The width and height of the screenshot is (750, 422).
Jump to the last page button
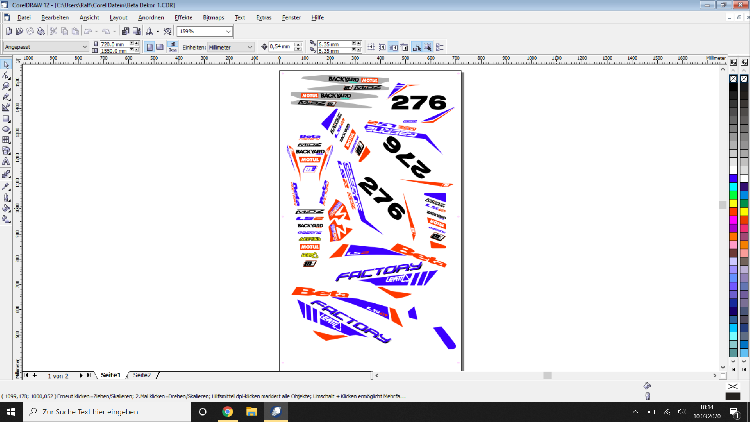click(88, 376)
